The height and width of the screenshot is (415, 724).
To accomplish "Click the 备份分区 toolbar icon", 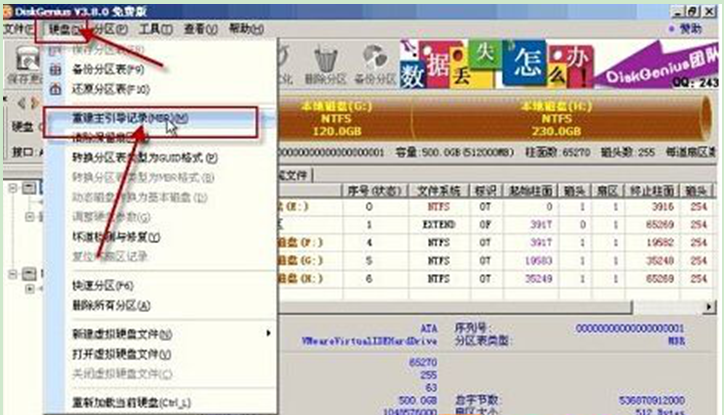I will click(374, 59).
